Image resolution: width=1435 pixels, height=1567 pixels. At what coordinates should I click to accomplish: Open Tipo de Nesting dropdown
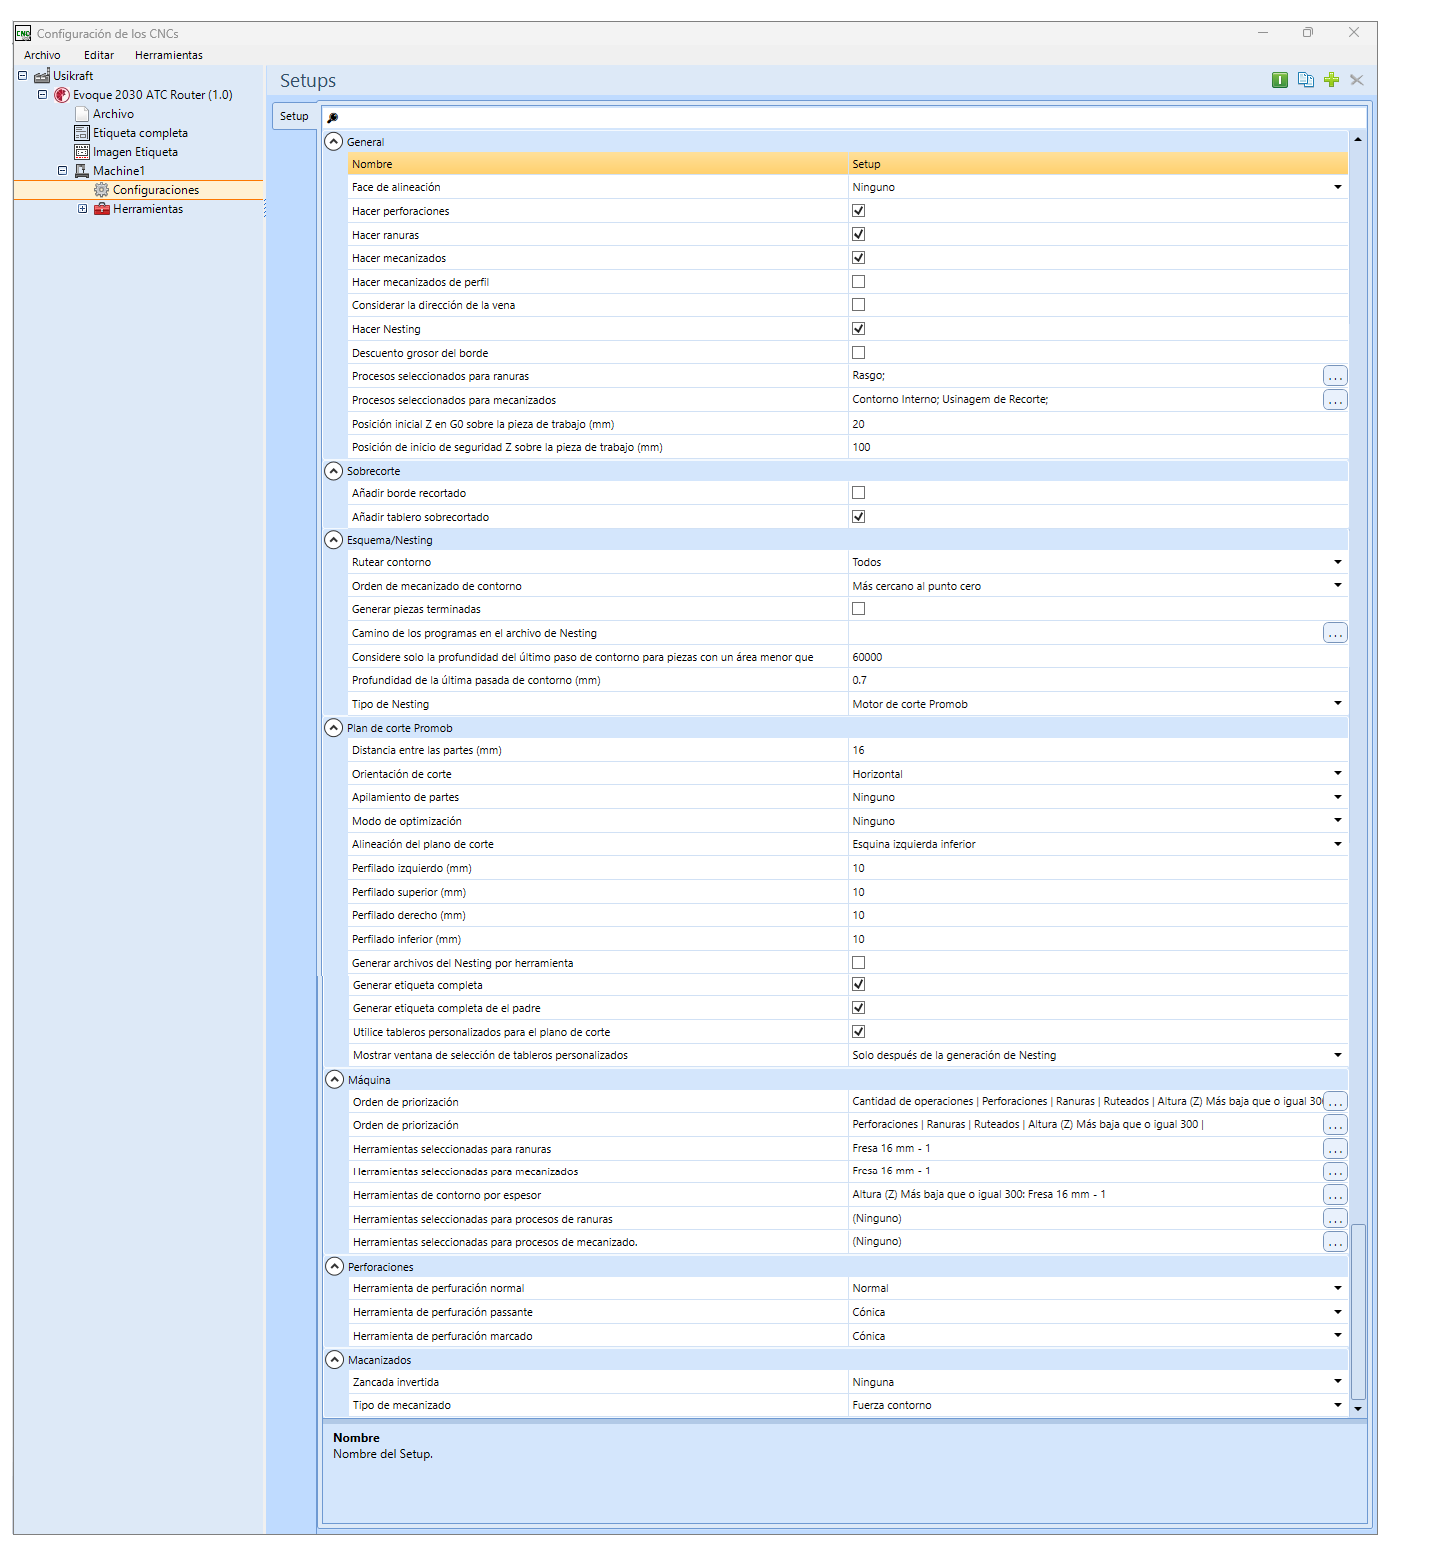[x=1338, y=704]
